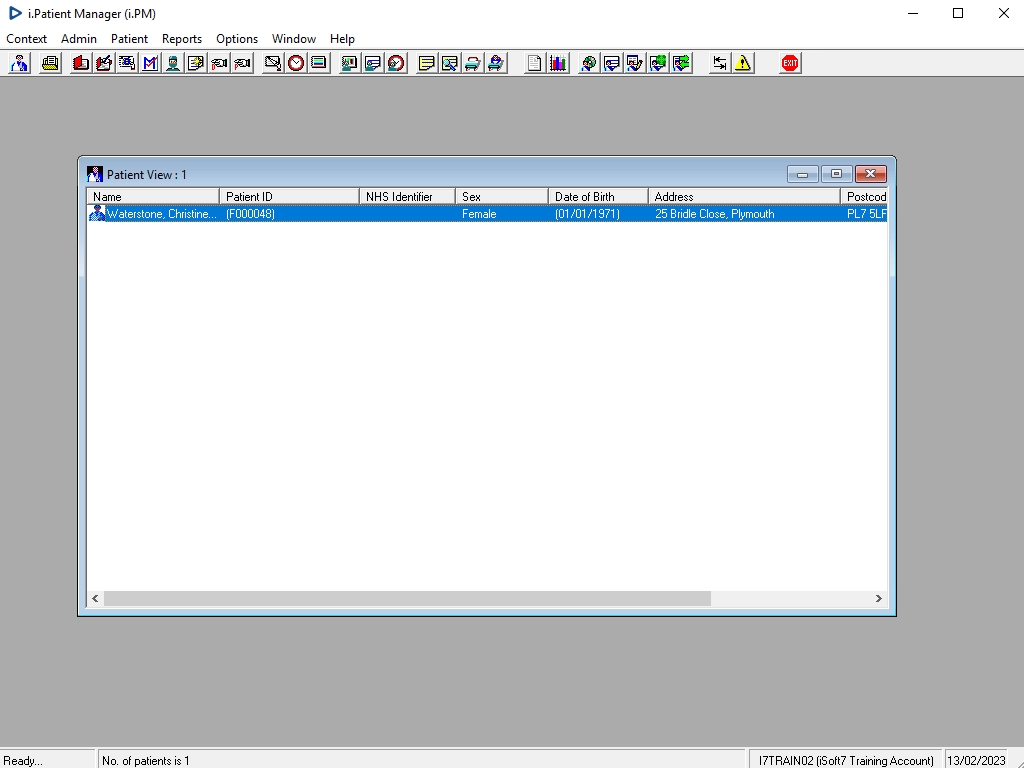
Task: Click the right arrow of horizontal scrollbar
Action: (878, 598)
